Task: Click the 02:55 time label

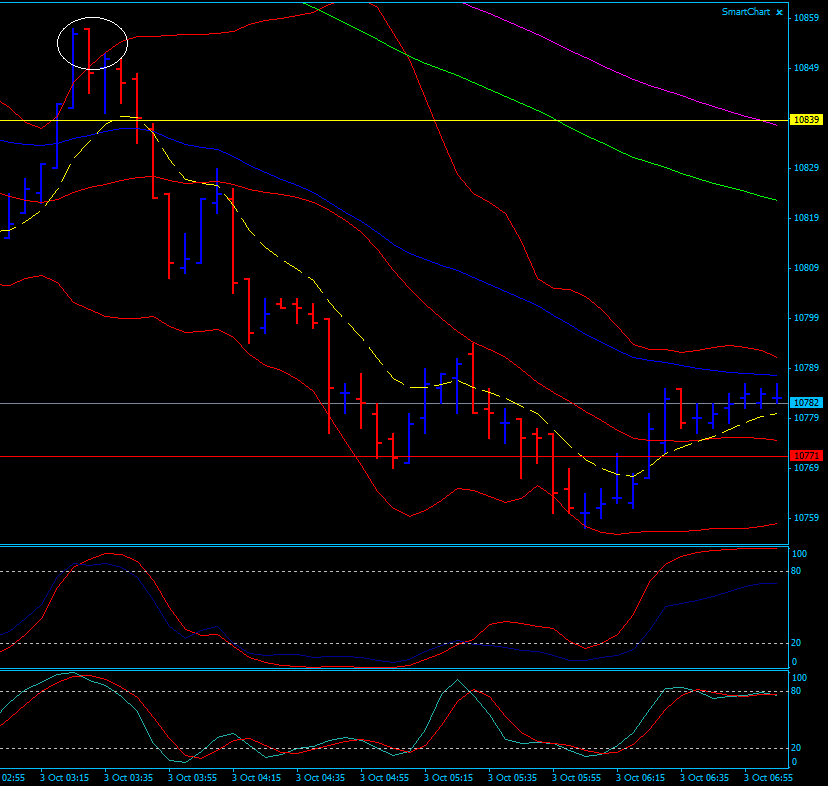Action: (x=13, y=778)
